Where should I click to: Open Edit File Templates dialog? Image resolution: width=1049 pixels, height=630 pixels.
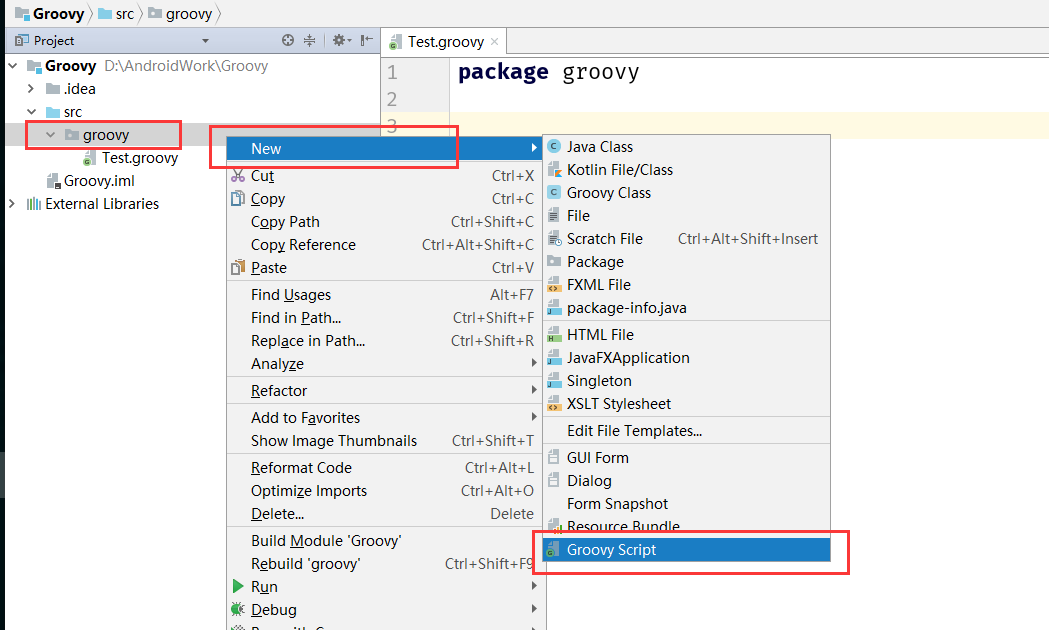[x=686, y=431]
